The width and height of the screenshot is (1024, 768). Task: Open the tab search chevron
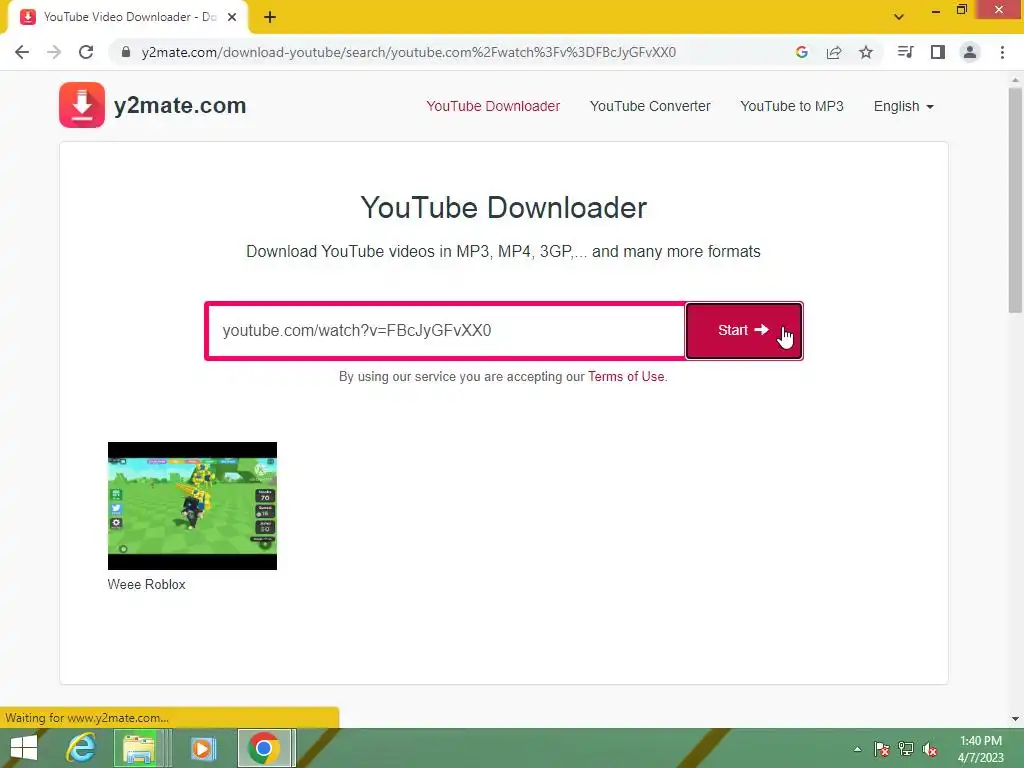pos(899,17)
